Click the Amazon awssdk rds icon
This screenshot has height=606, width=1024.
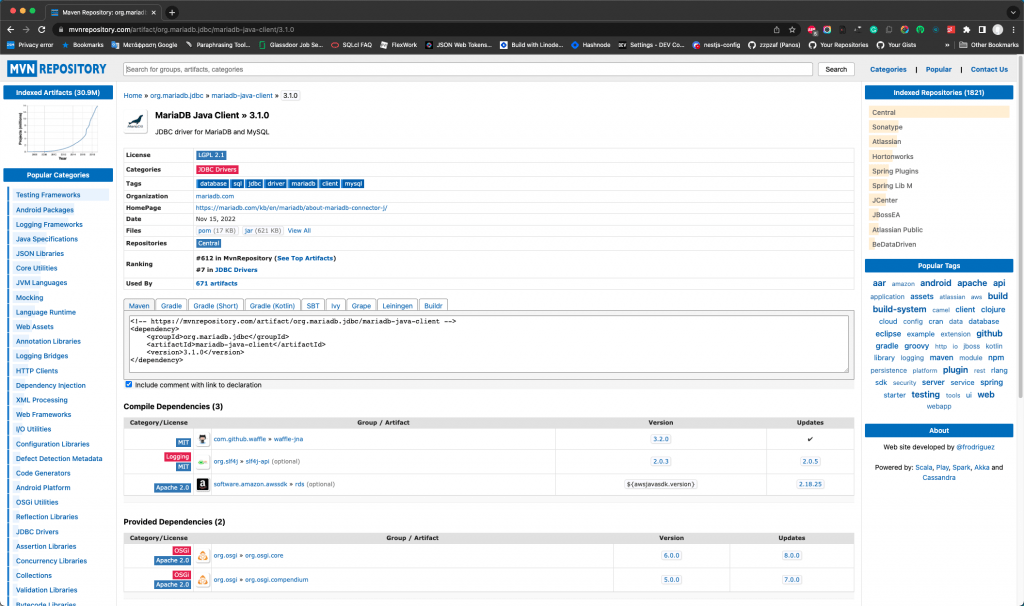202,484
